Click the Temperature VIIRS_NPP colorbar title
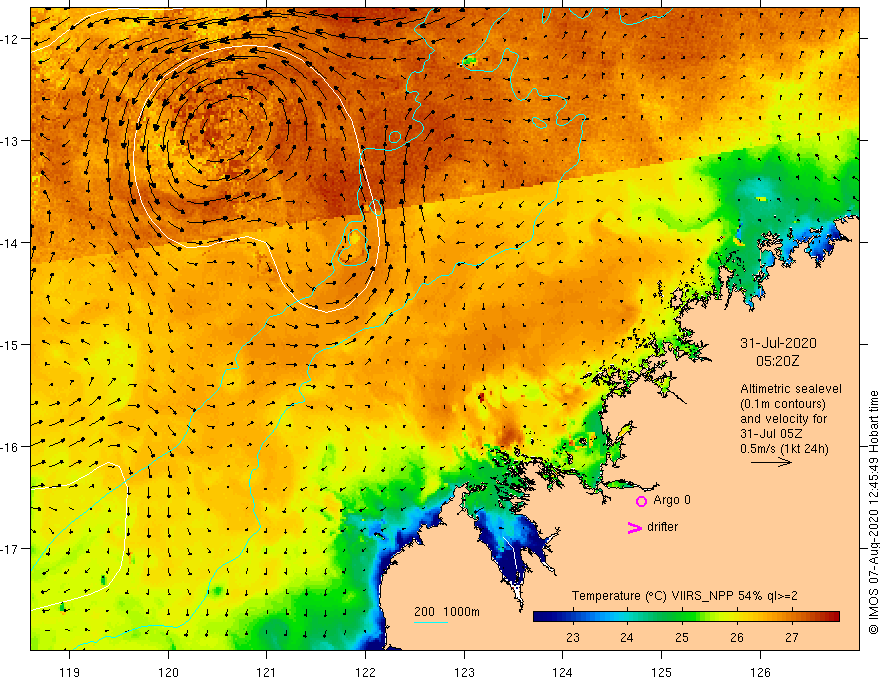Screen dimensions: 880x680 pyautogui.click(x=684, y=596)
